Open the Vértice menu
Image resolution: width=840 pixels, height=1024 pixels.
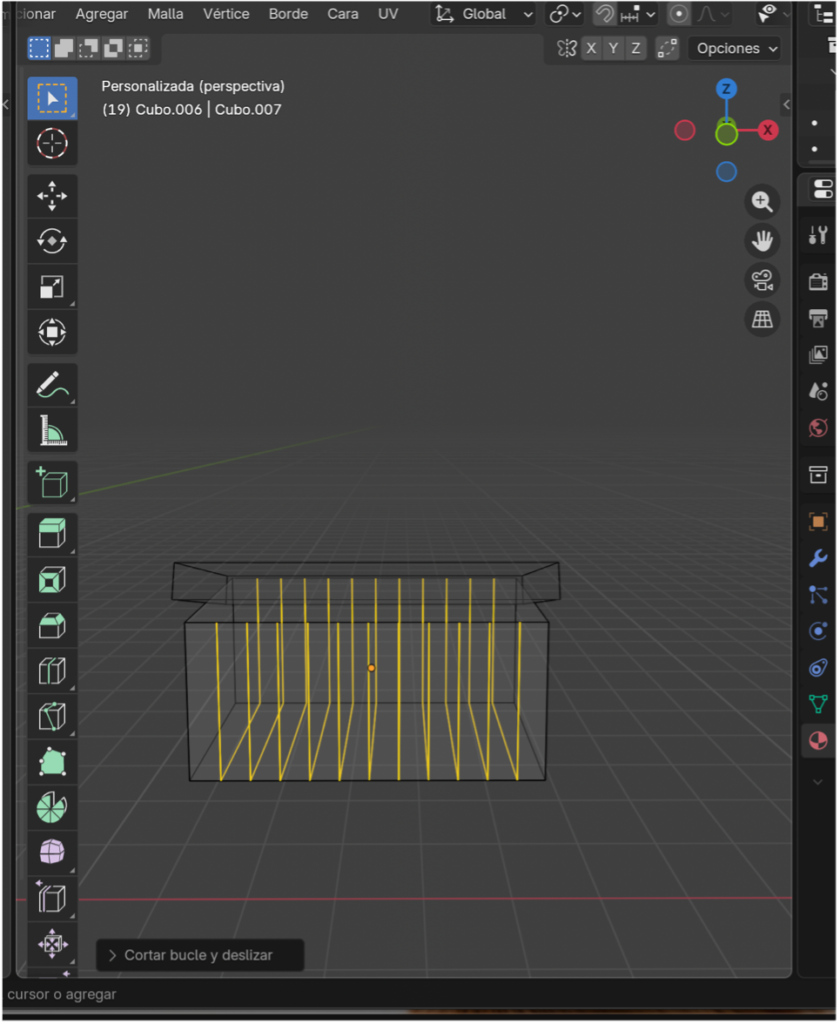click(226, 14)
